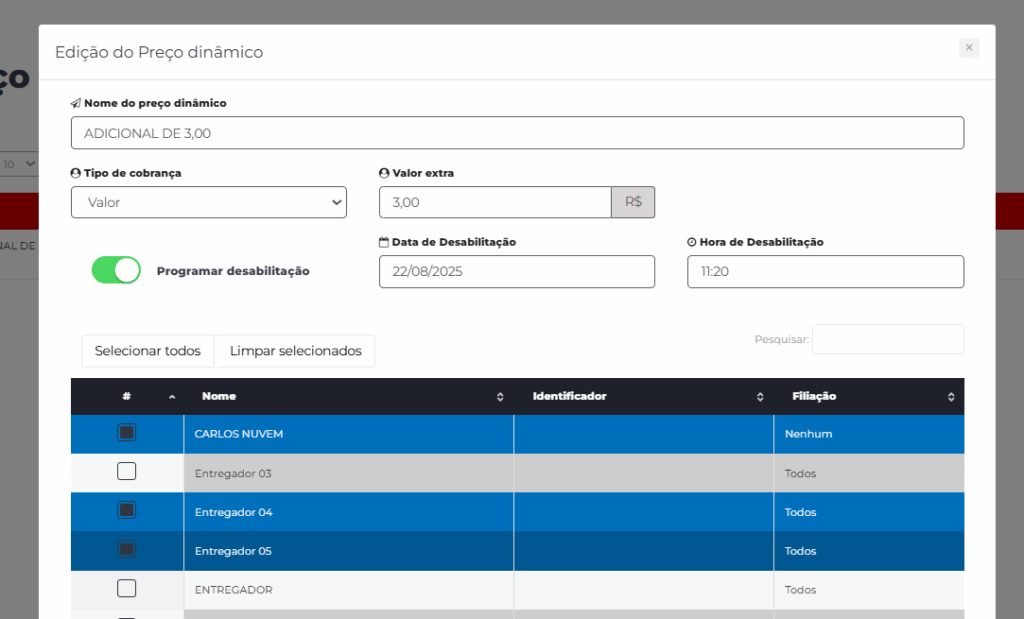The width and height of the screenshot is (1024, 619).
Task: Sort by Filiação column sort arrows
Action: pos(951,397)
